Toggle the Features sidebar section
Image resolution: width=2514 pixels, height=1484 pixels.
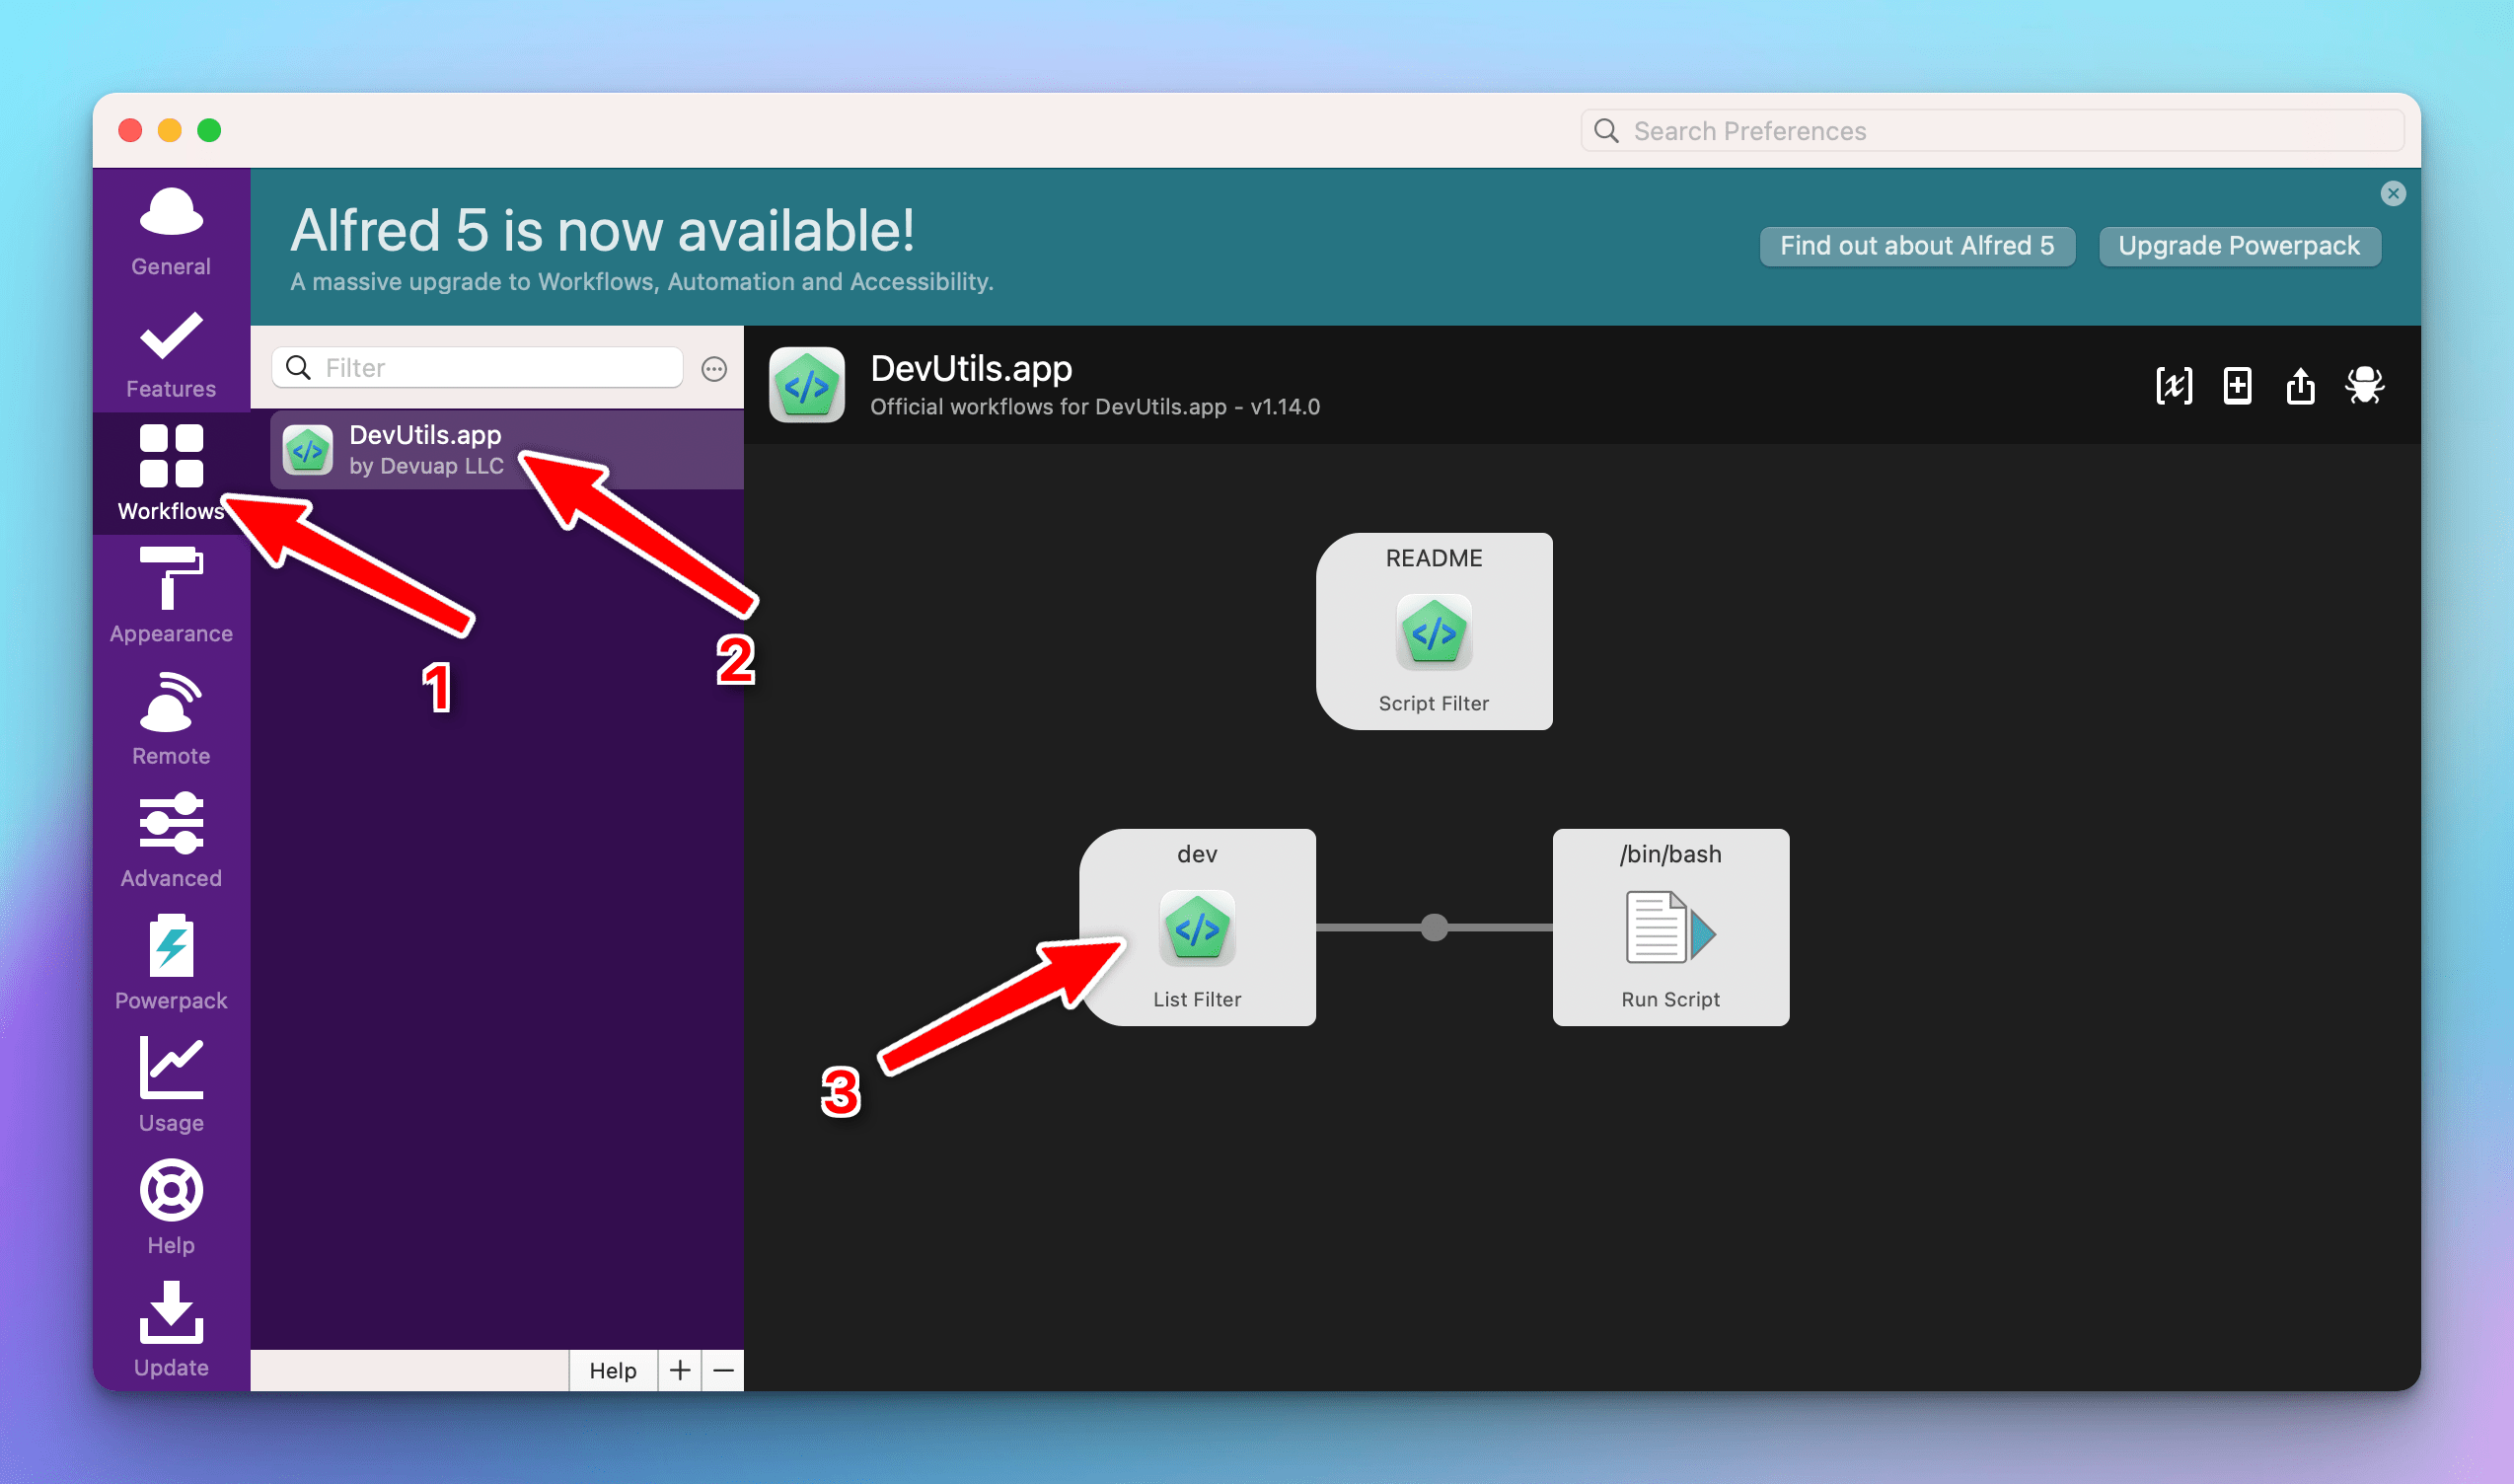point(172,351)
